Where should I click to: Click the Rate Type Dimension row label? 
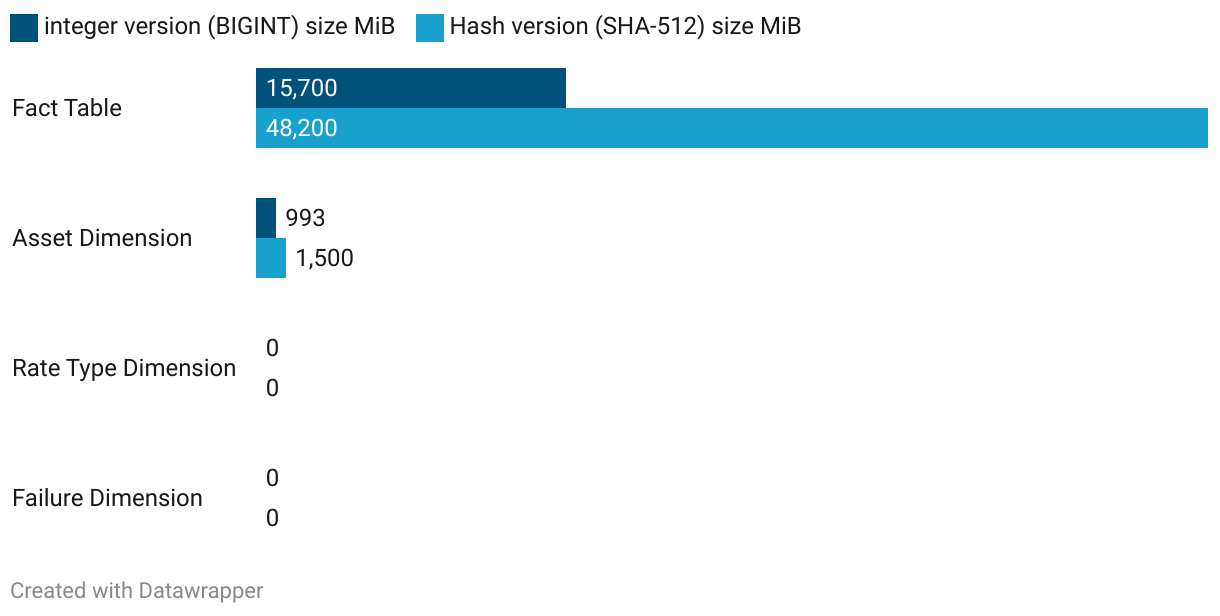(124, 368)
